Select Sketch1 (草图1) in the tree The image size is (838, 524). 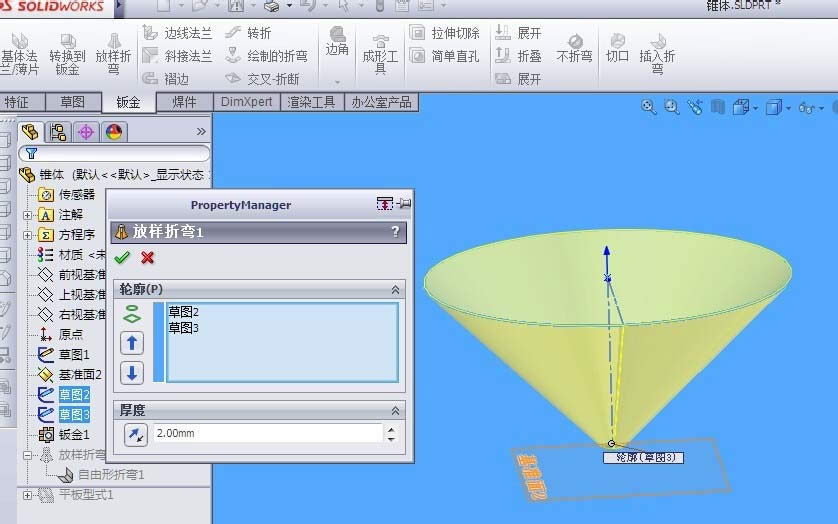click(63, 355)
